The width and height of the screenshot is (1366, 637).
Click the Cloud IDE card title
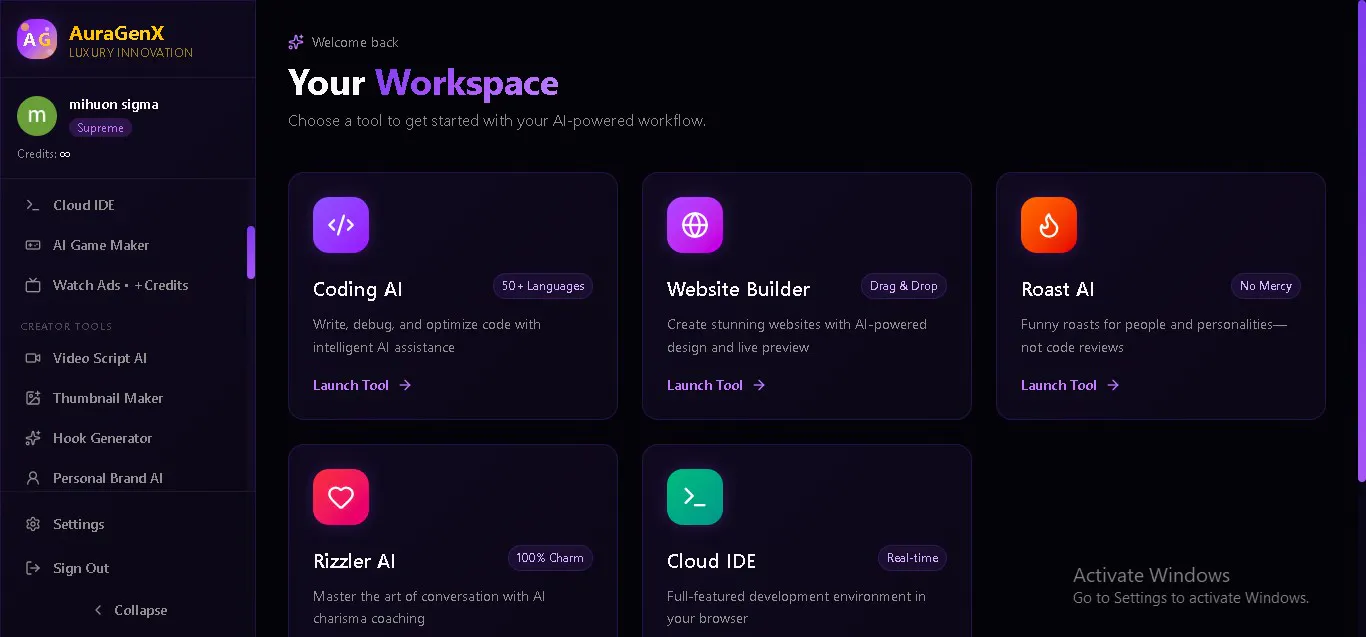(x=711, y=561)
